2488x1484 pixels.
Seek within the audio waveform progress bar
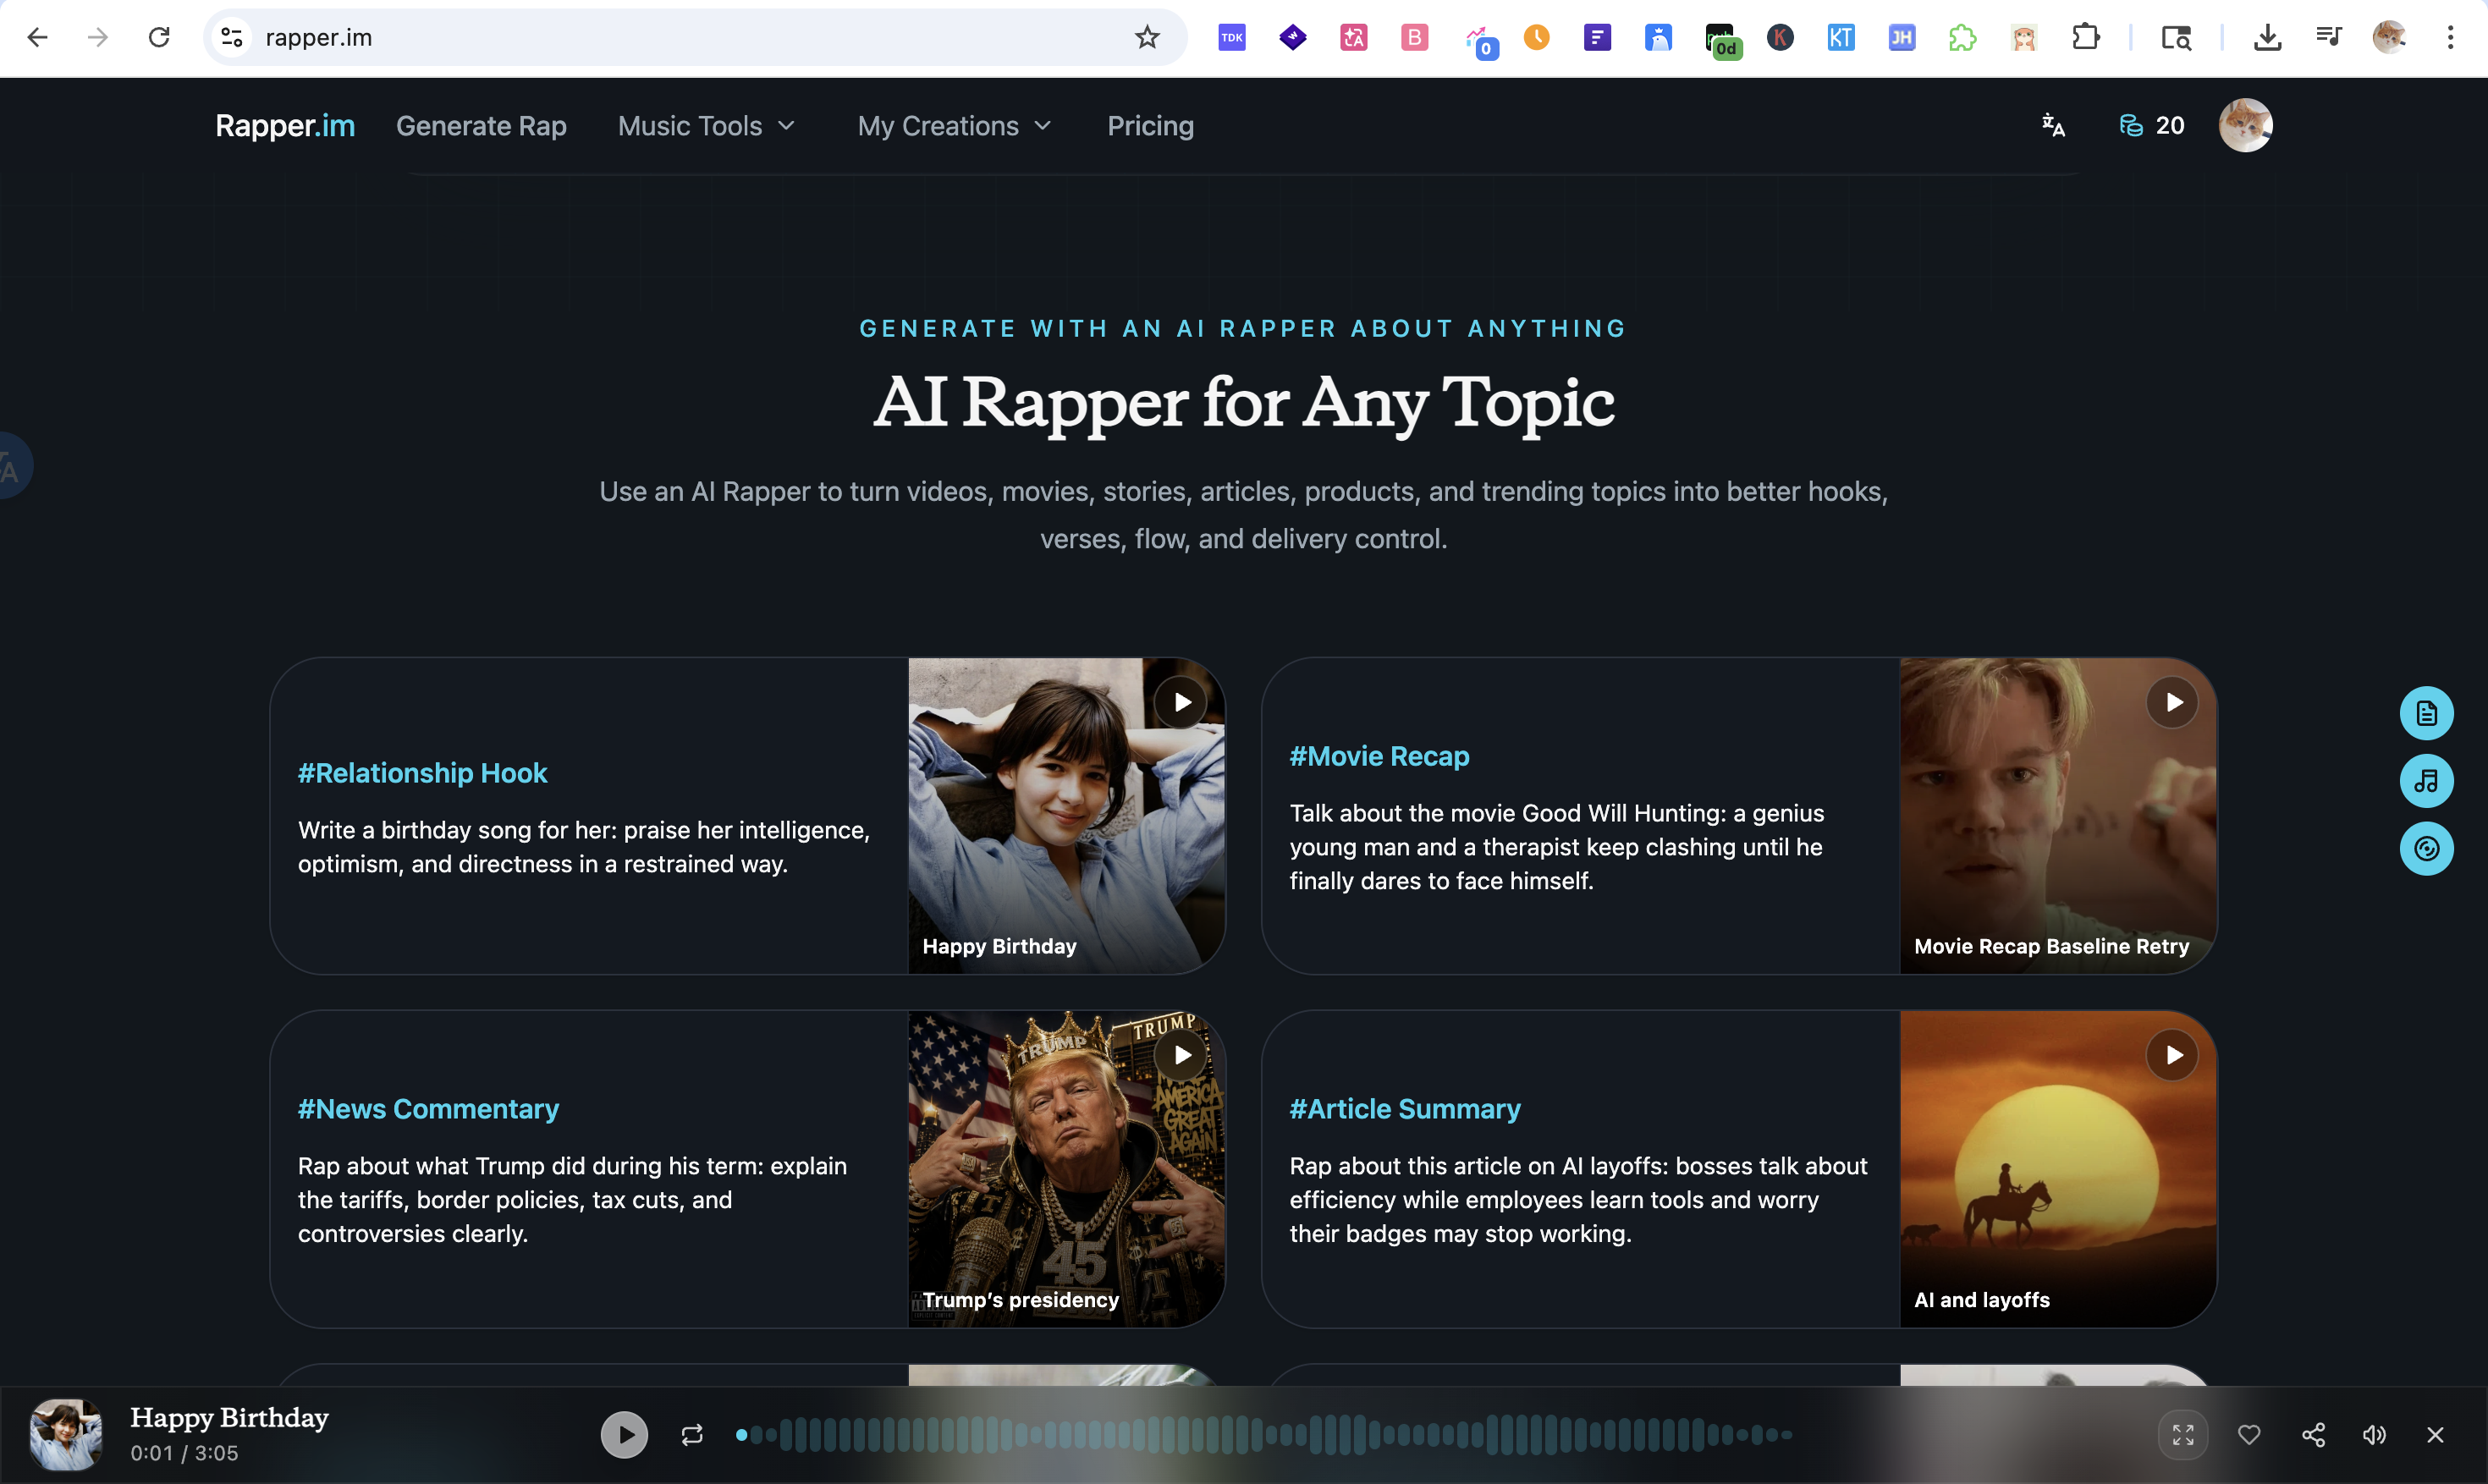1264,1435
